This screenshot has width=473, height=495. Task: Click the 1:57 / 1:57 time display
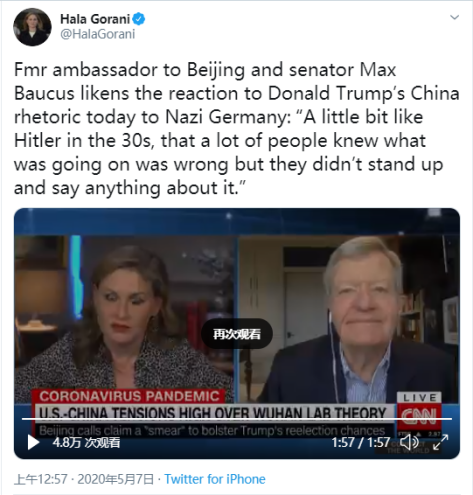[x=361, y=443]
